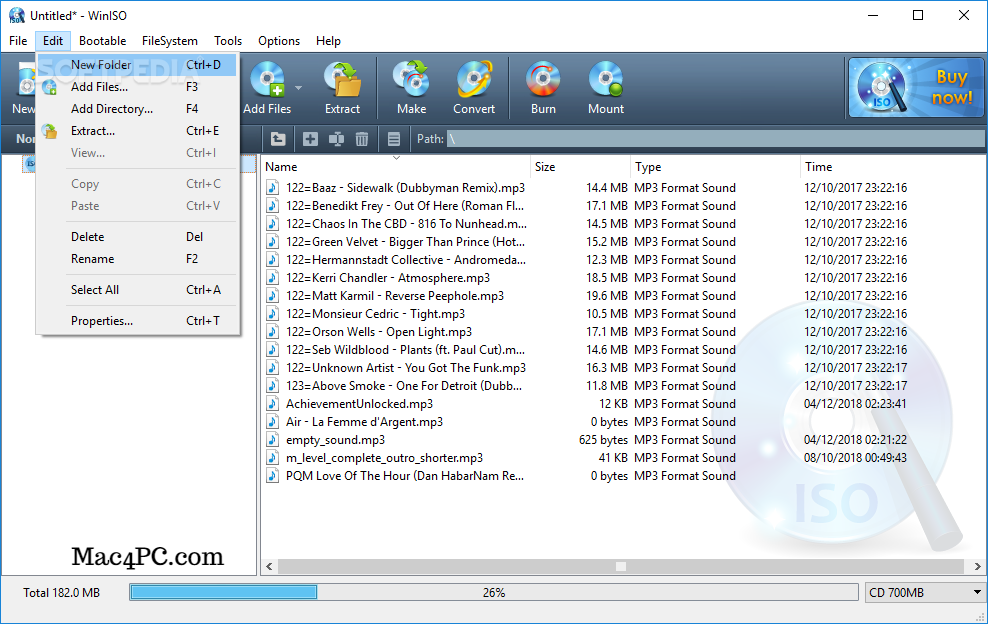Click the Above Smoke track's file icon
This screenshot has width=988, height=624.
click(x=272, y=386)
